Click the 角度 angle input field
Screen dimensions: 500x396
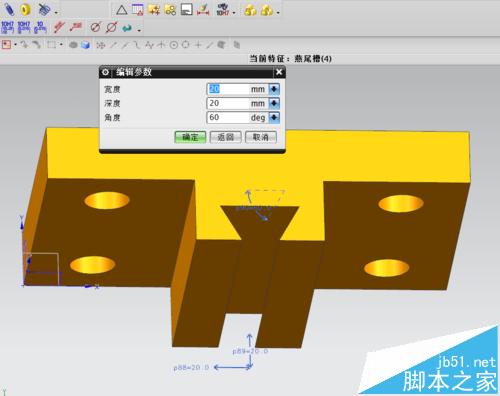pyautogui.click(x=229, y=117)
